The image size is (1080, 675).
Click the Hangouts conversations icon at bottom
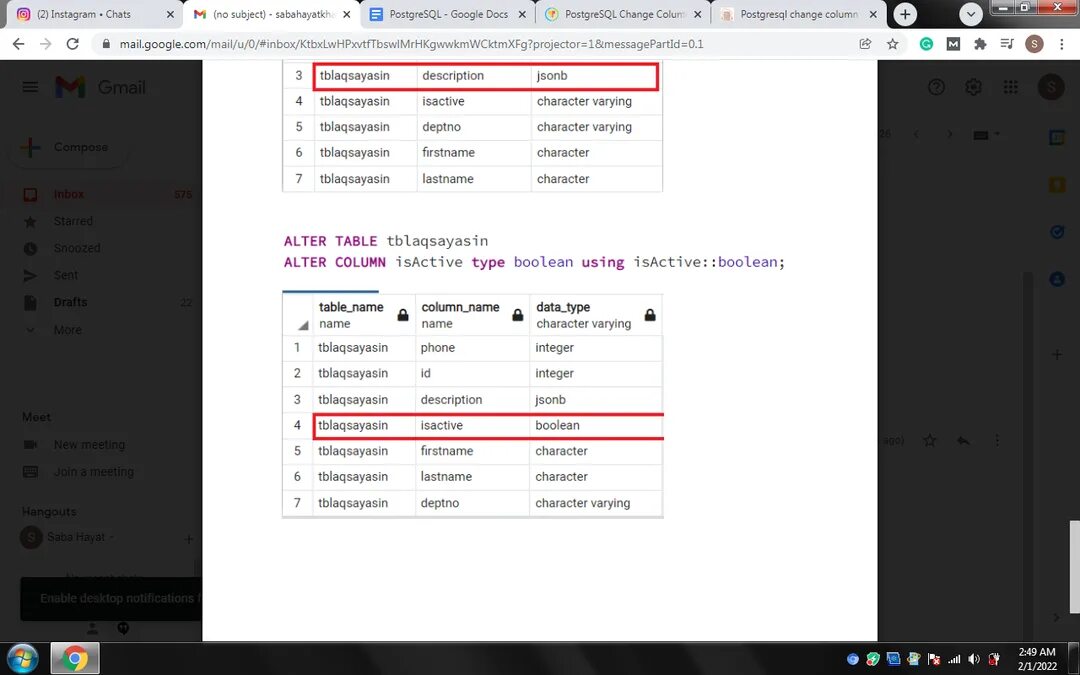pyautogui.click(x=123, y=628)
